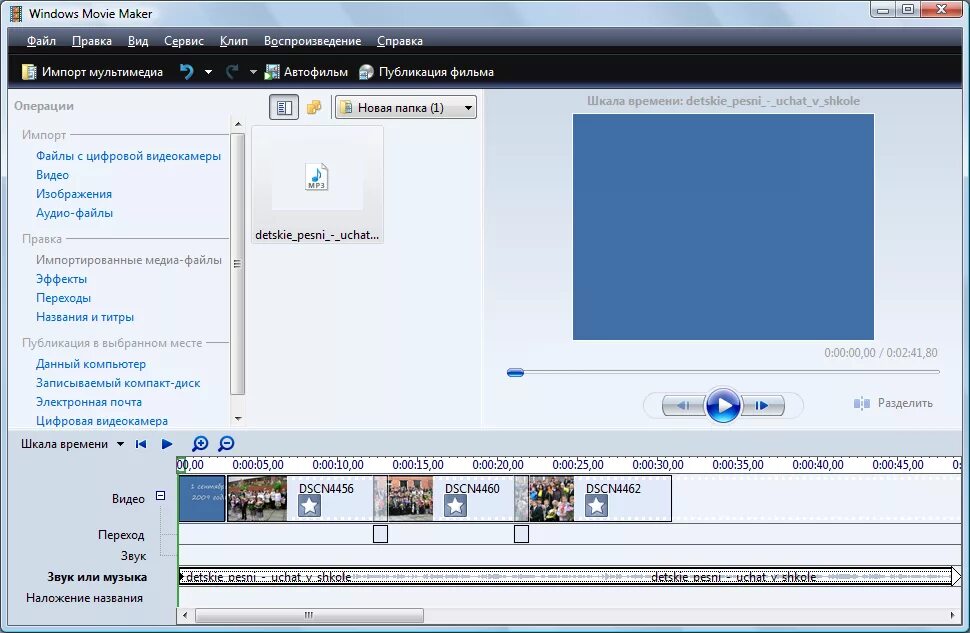Click the Import media toolbar icon
Viewport: 970px width, 633px height.
click(28, 72)
